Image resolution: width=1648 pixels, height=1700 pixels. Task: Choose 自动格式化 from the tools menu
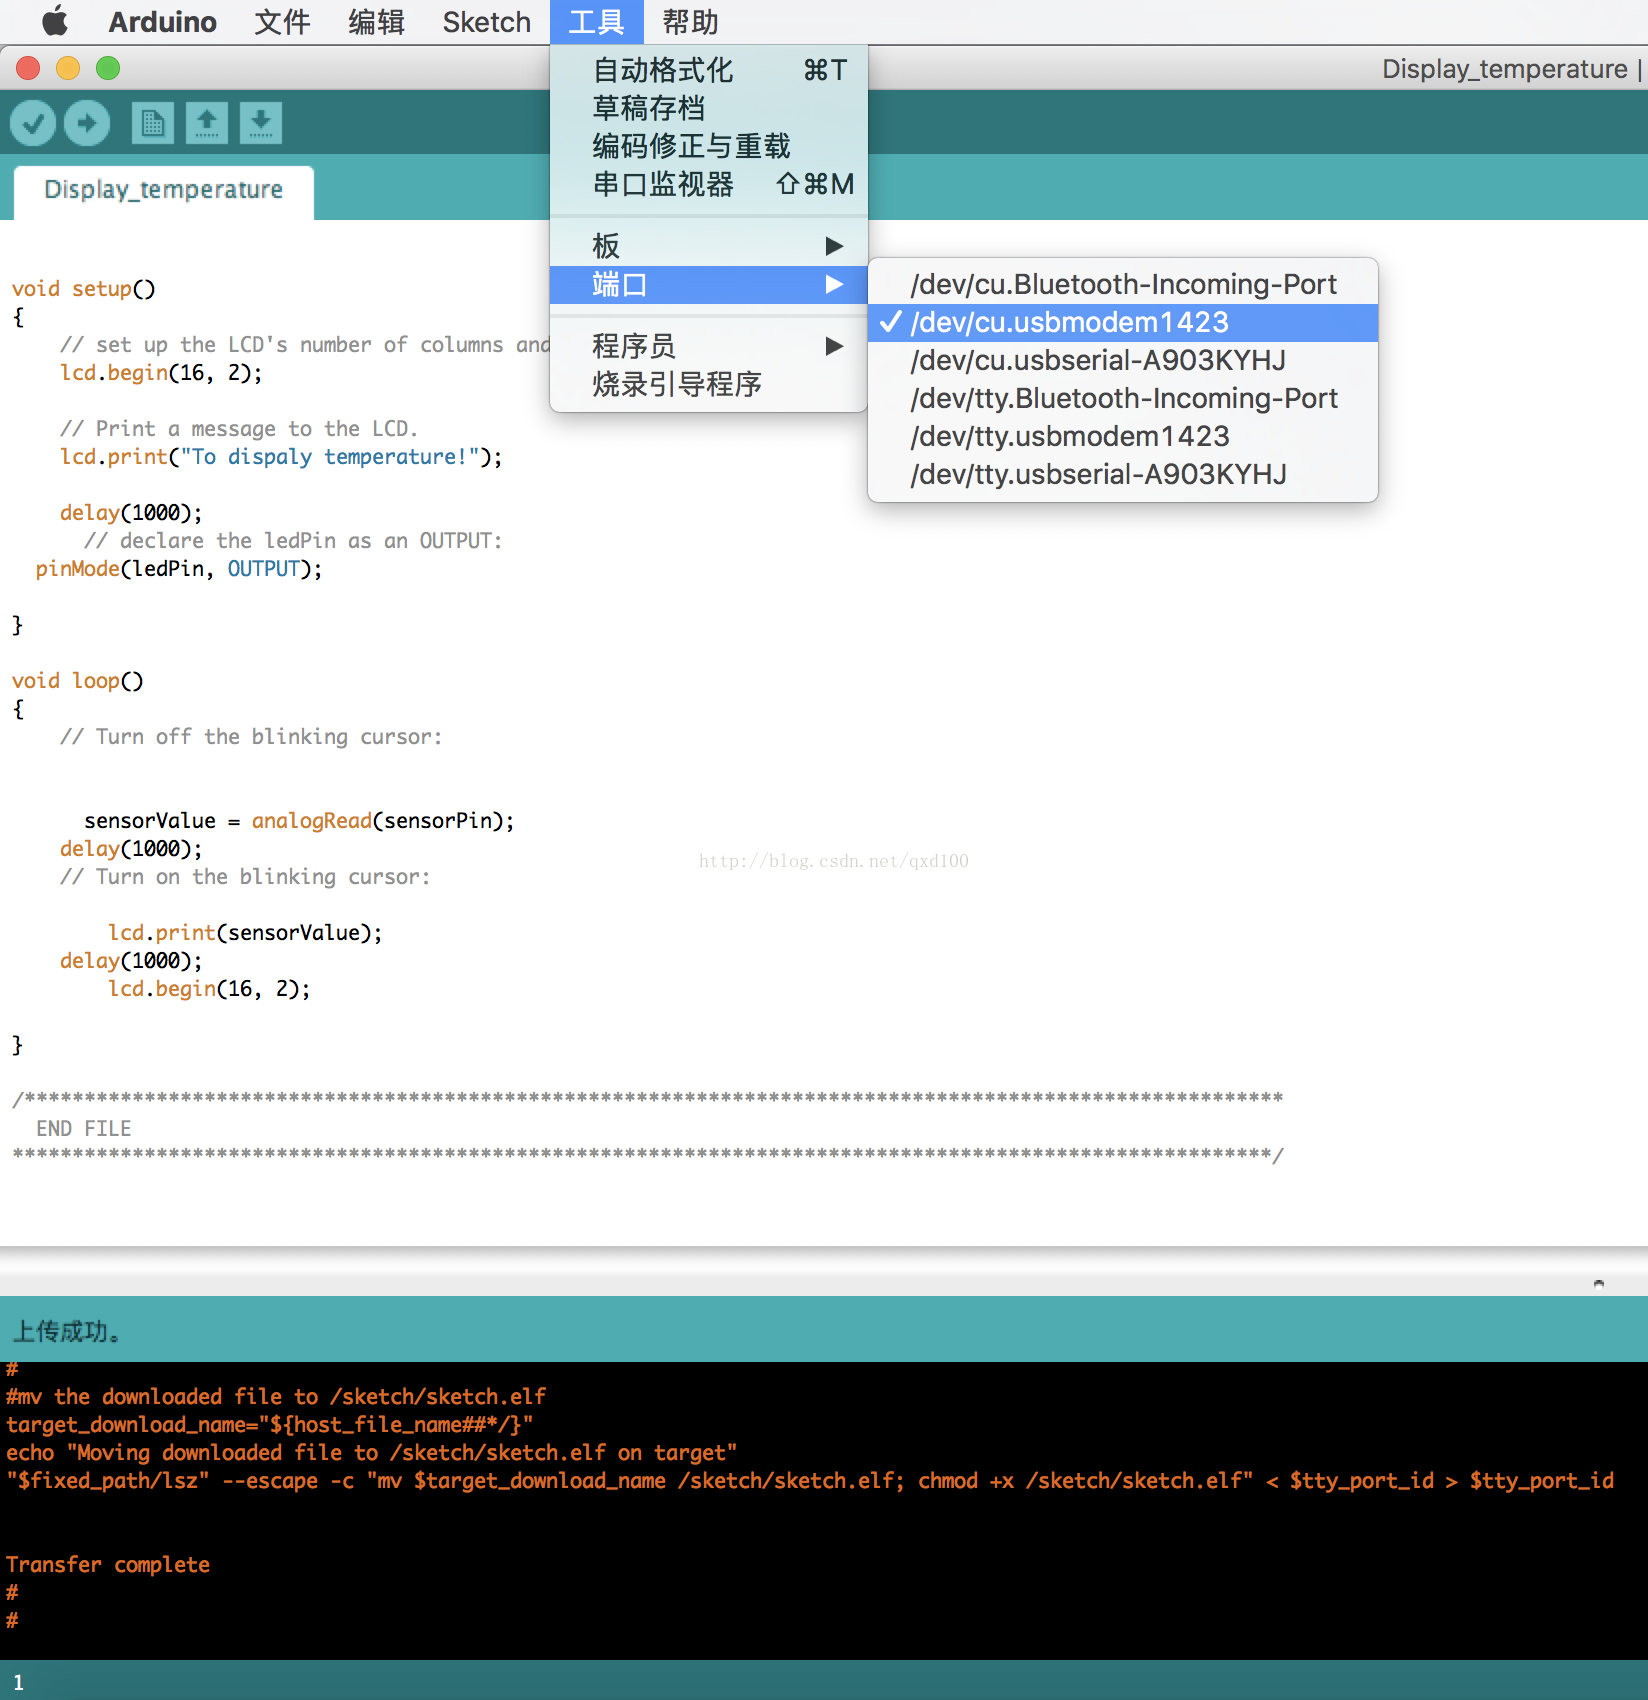tap(709, 70)
